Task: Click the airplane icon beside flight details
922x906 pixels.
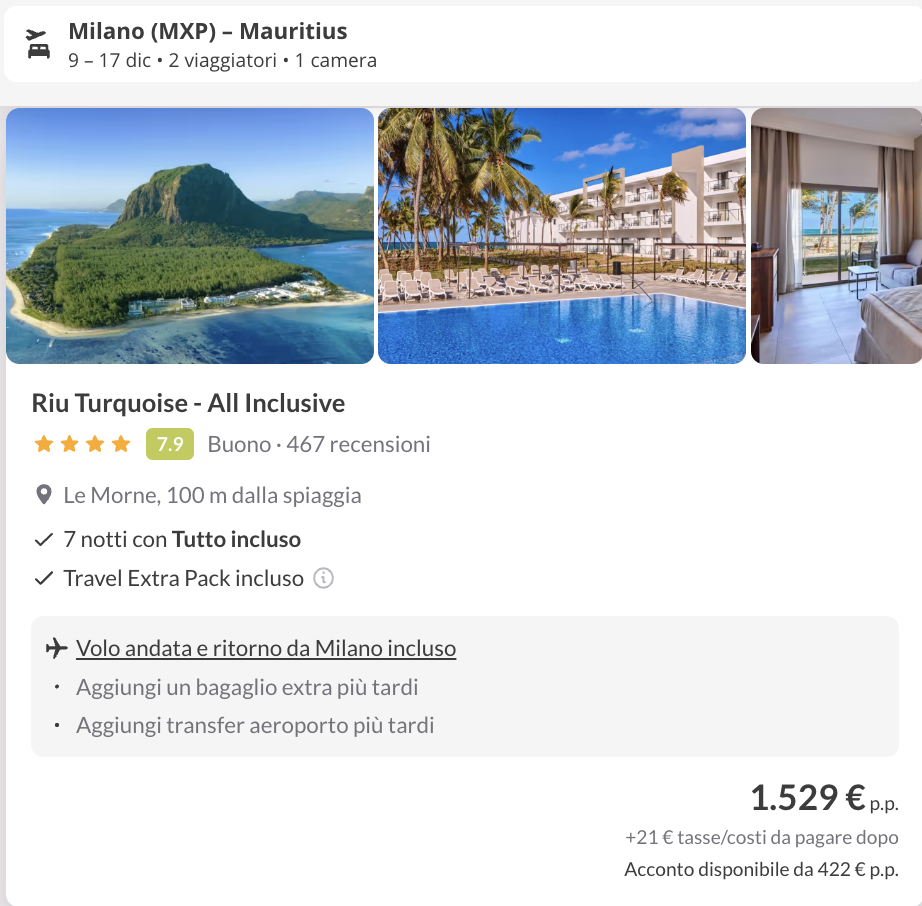Action: click(57, 648)
